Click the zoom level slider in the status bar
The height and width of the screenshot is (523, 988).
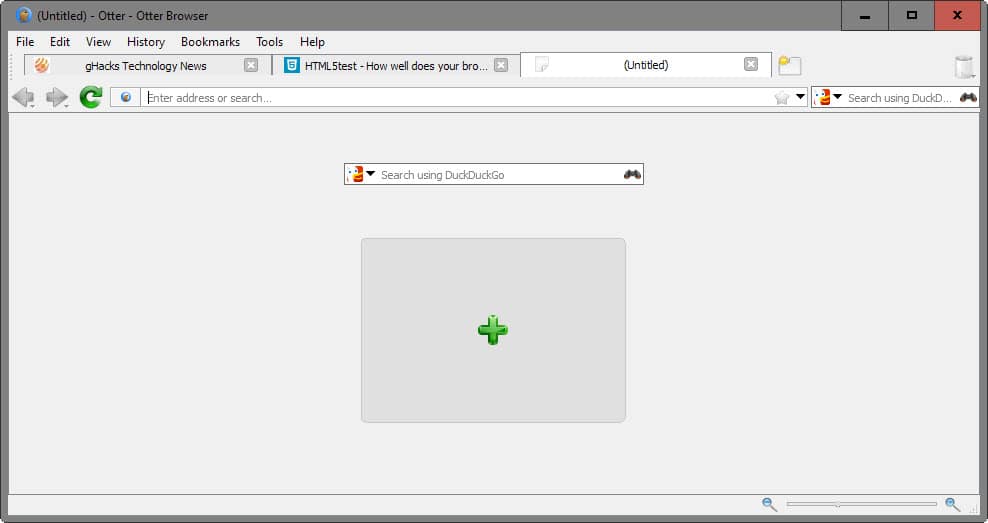click(861, 505)
